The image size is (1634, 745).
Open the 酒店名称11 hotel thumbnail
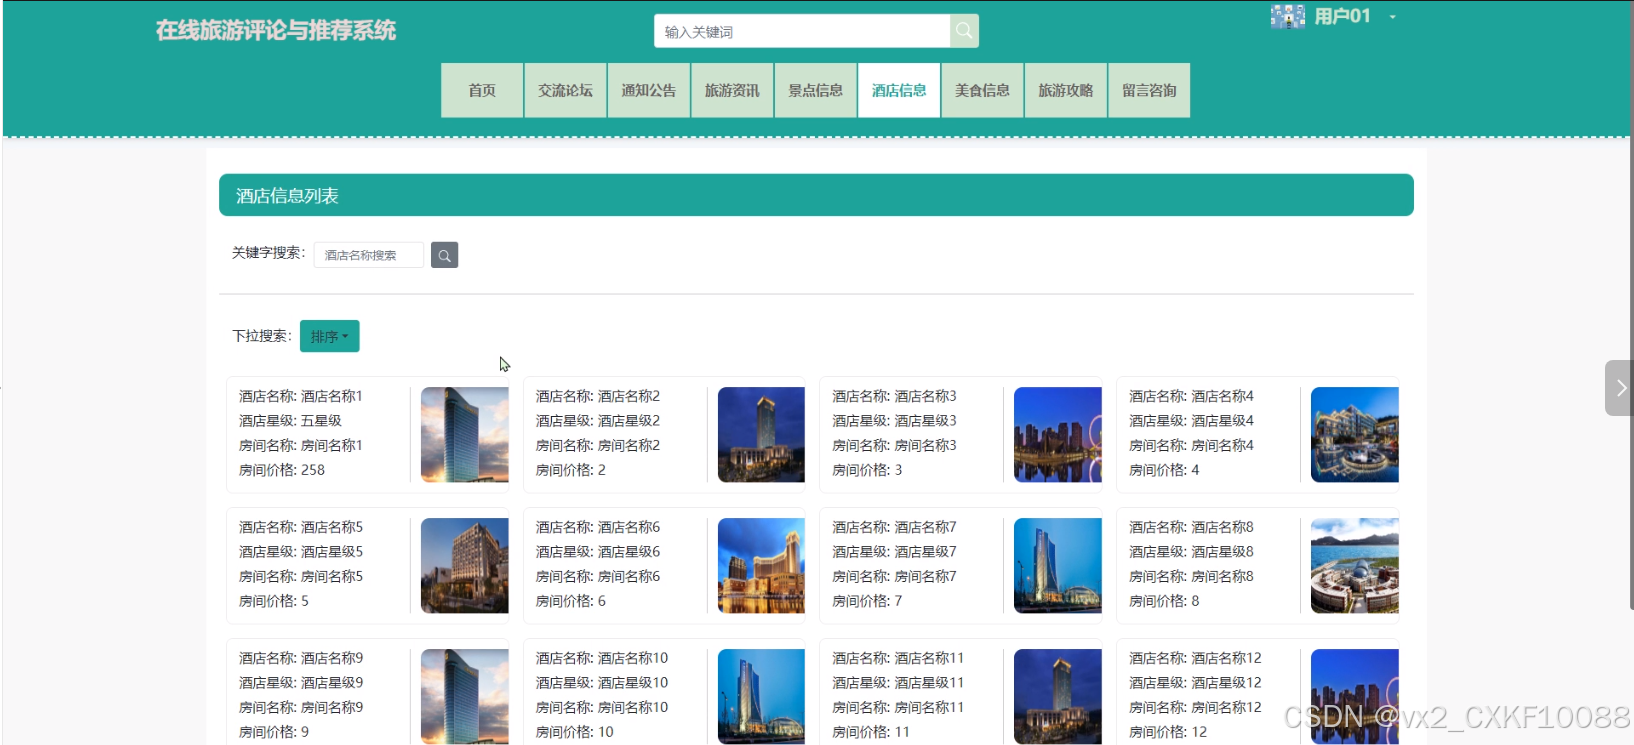click(1058, 696)
